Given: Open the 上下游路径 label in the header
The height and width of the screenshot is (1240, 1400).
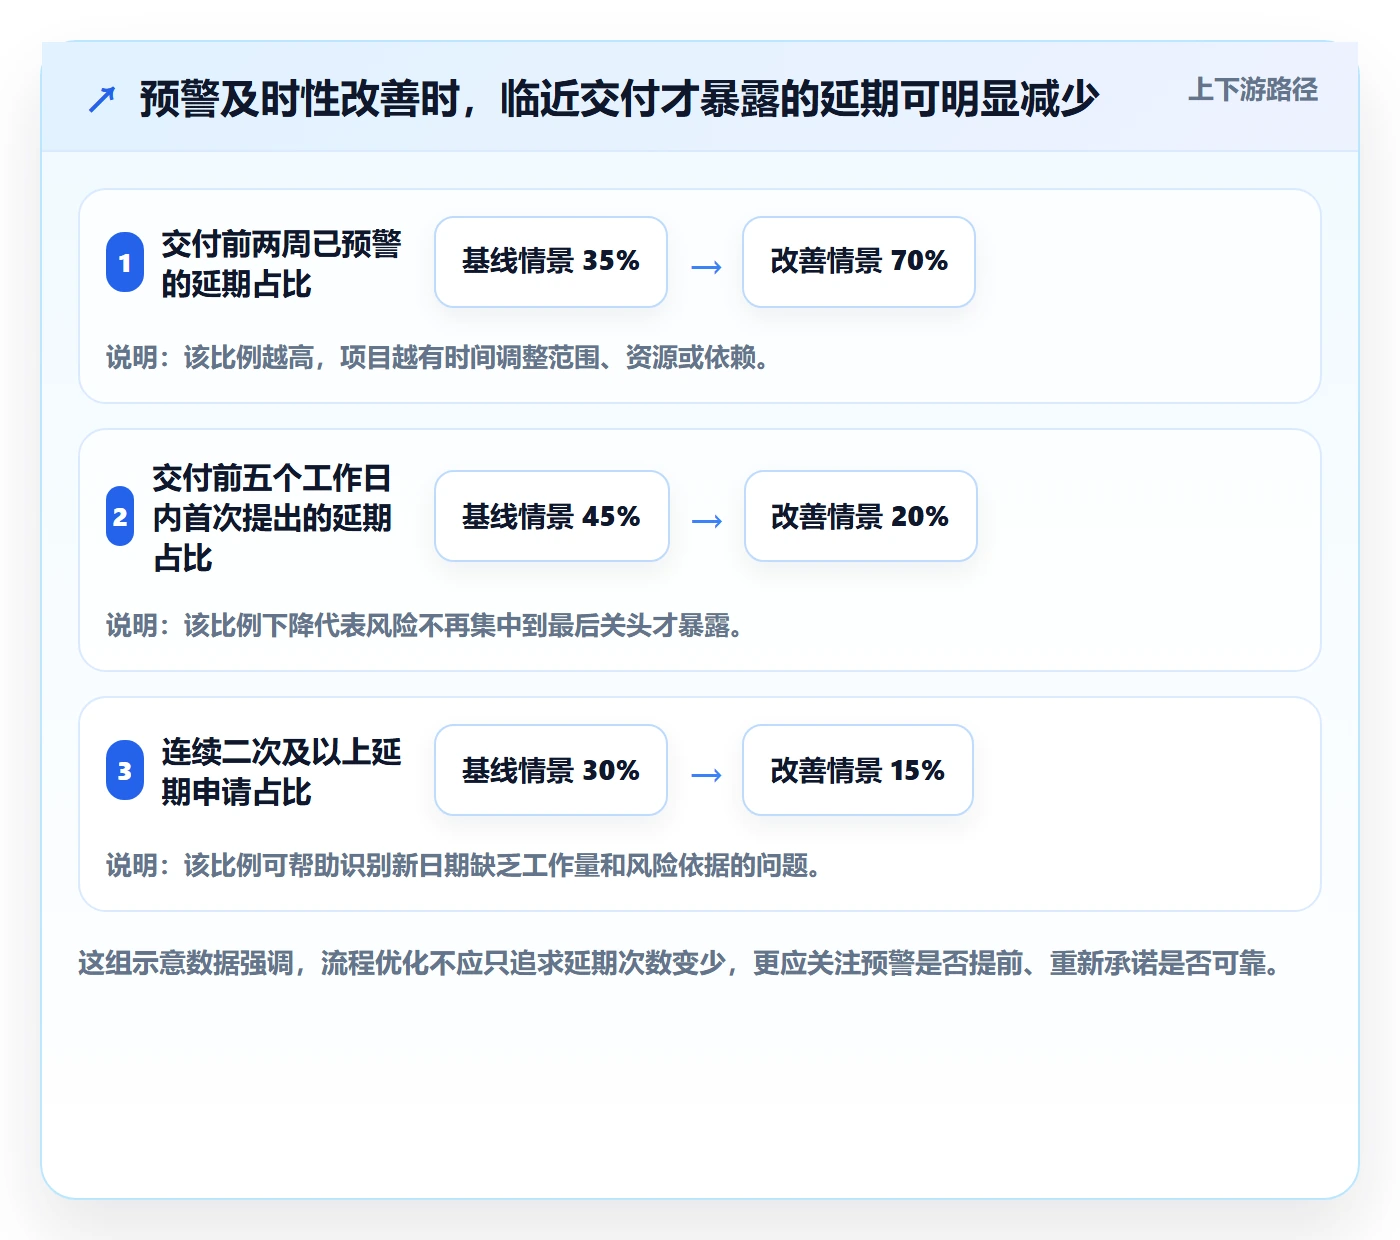Looking at the screenshot, I should 1253,90.
